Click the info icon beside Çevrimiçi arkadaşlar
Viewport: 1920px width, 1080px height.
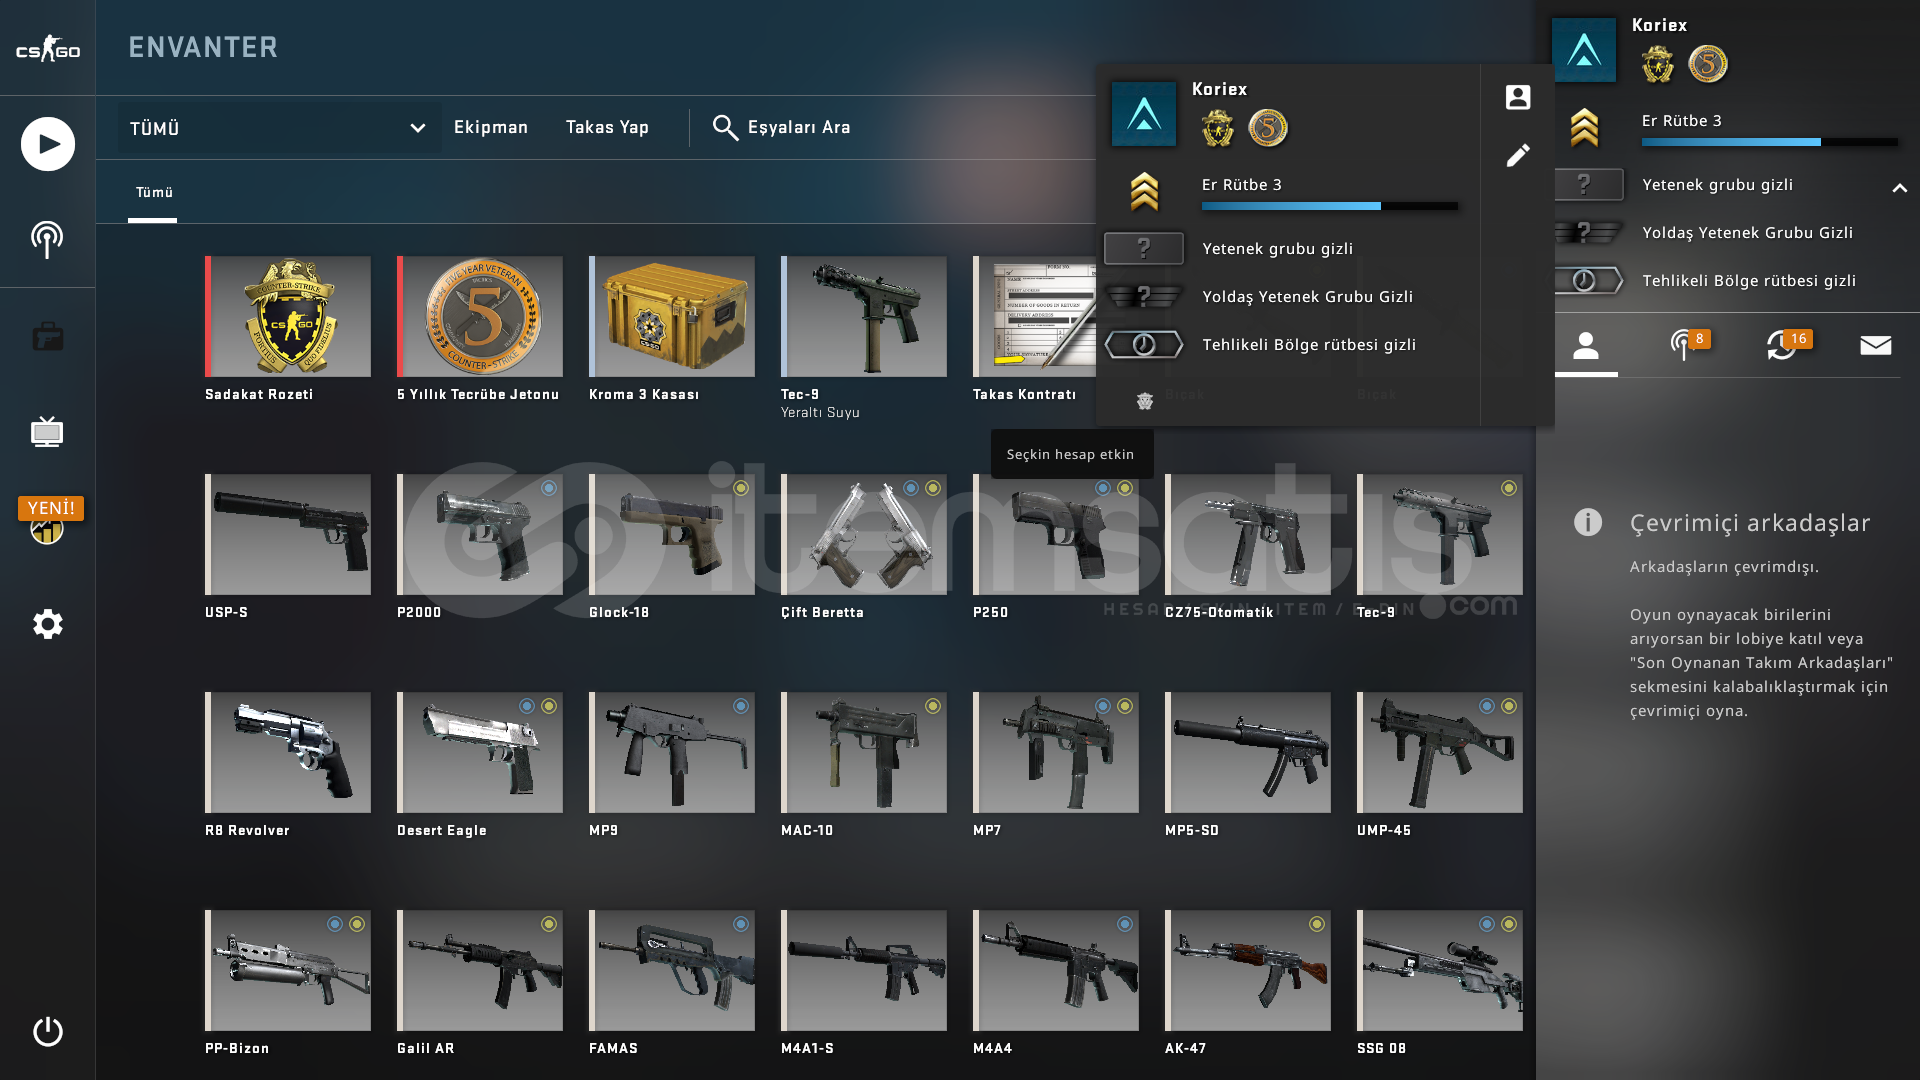[1588, 522]
